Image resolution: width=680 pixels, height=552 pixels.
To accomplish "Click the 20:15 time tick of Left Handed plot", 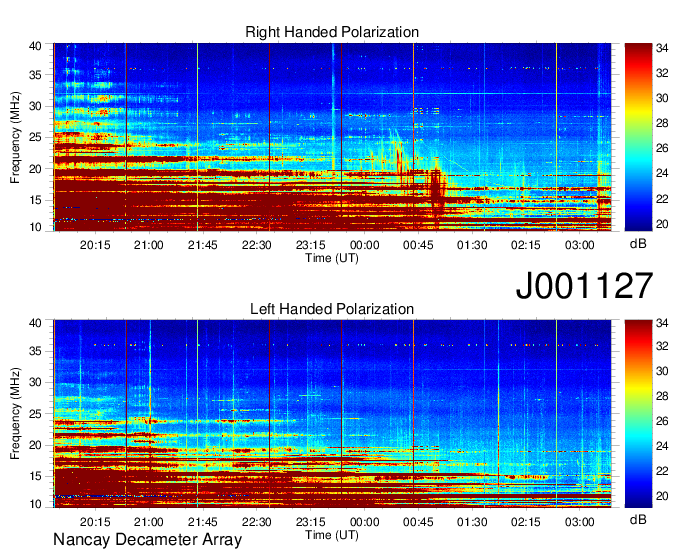I will point(95,522).
